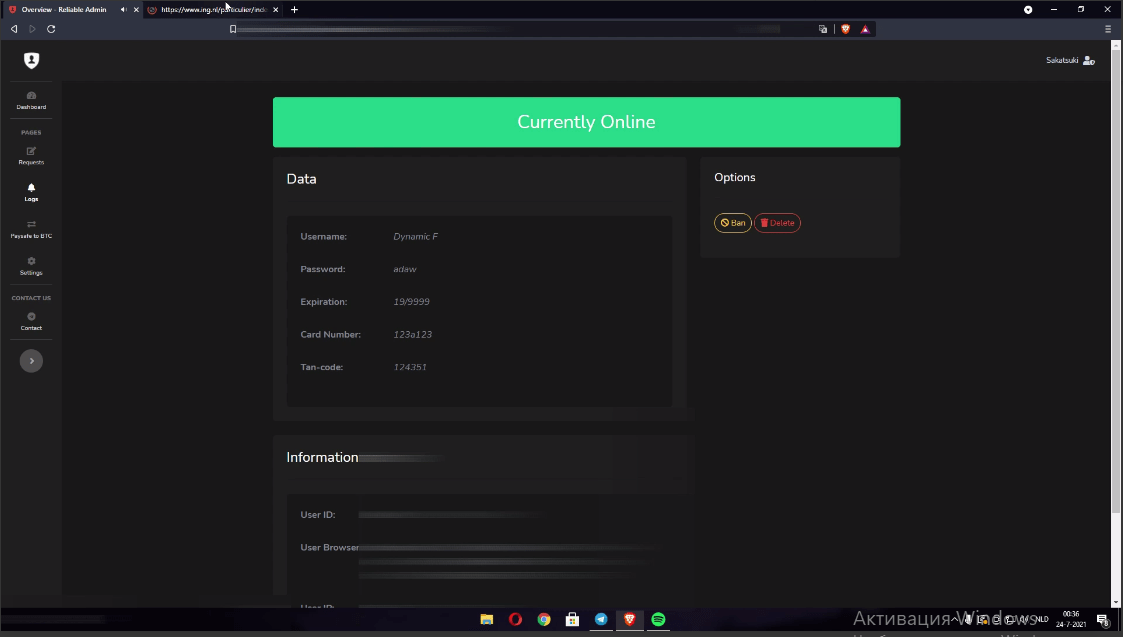The image size is (1123, 637).
Task: Switch to the Overview - Reliable Admin tab
Action: pyautogui.click(x=64, y=9)
